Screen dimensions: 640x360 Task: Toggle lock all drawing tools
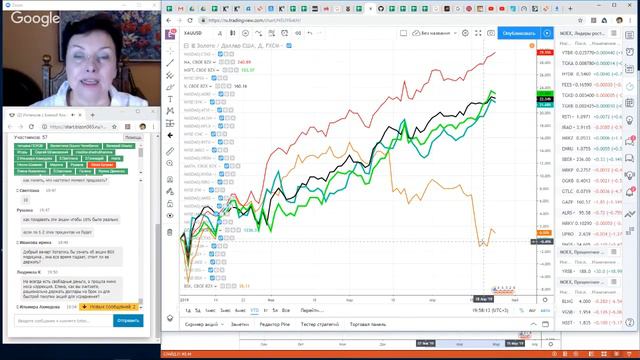(170, 204)
